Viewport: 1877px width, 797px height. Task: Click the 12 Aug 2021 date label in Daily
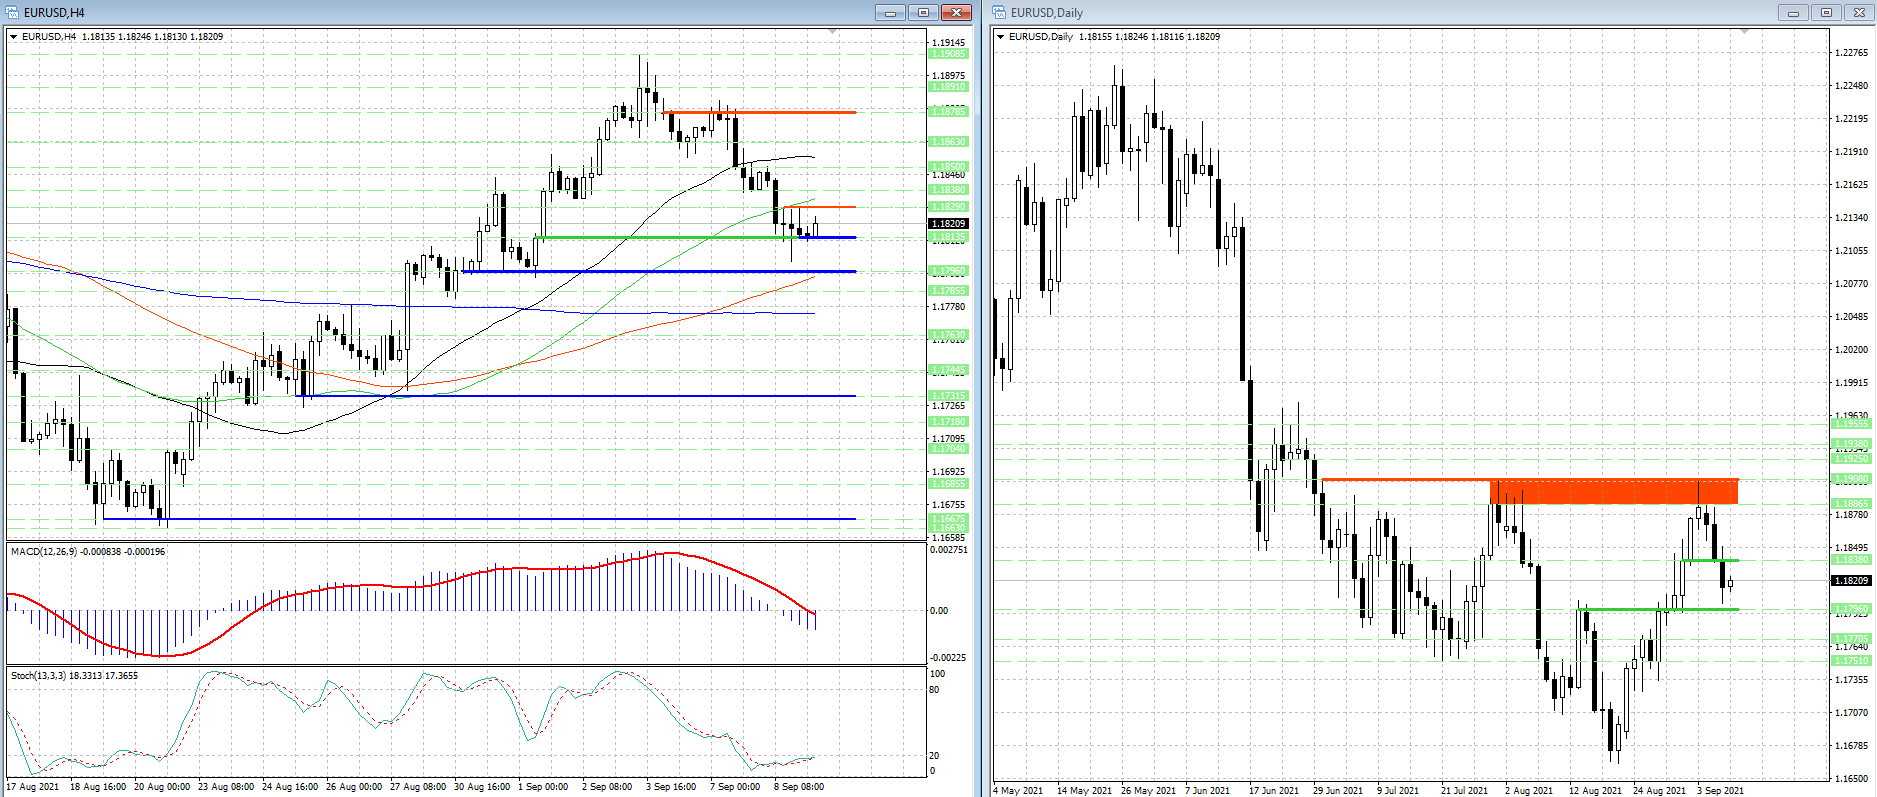coord(1595,791)
